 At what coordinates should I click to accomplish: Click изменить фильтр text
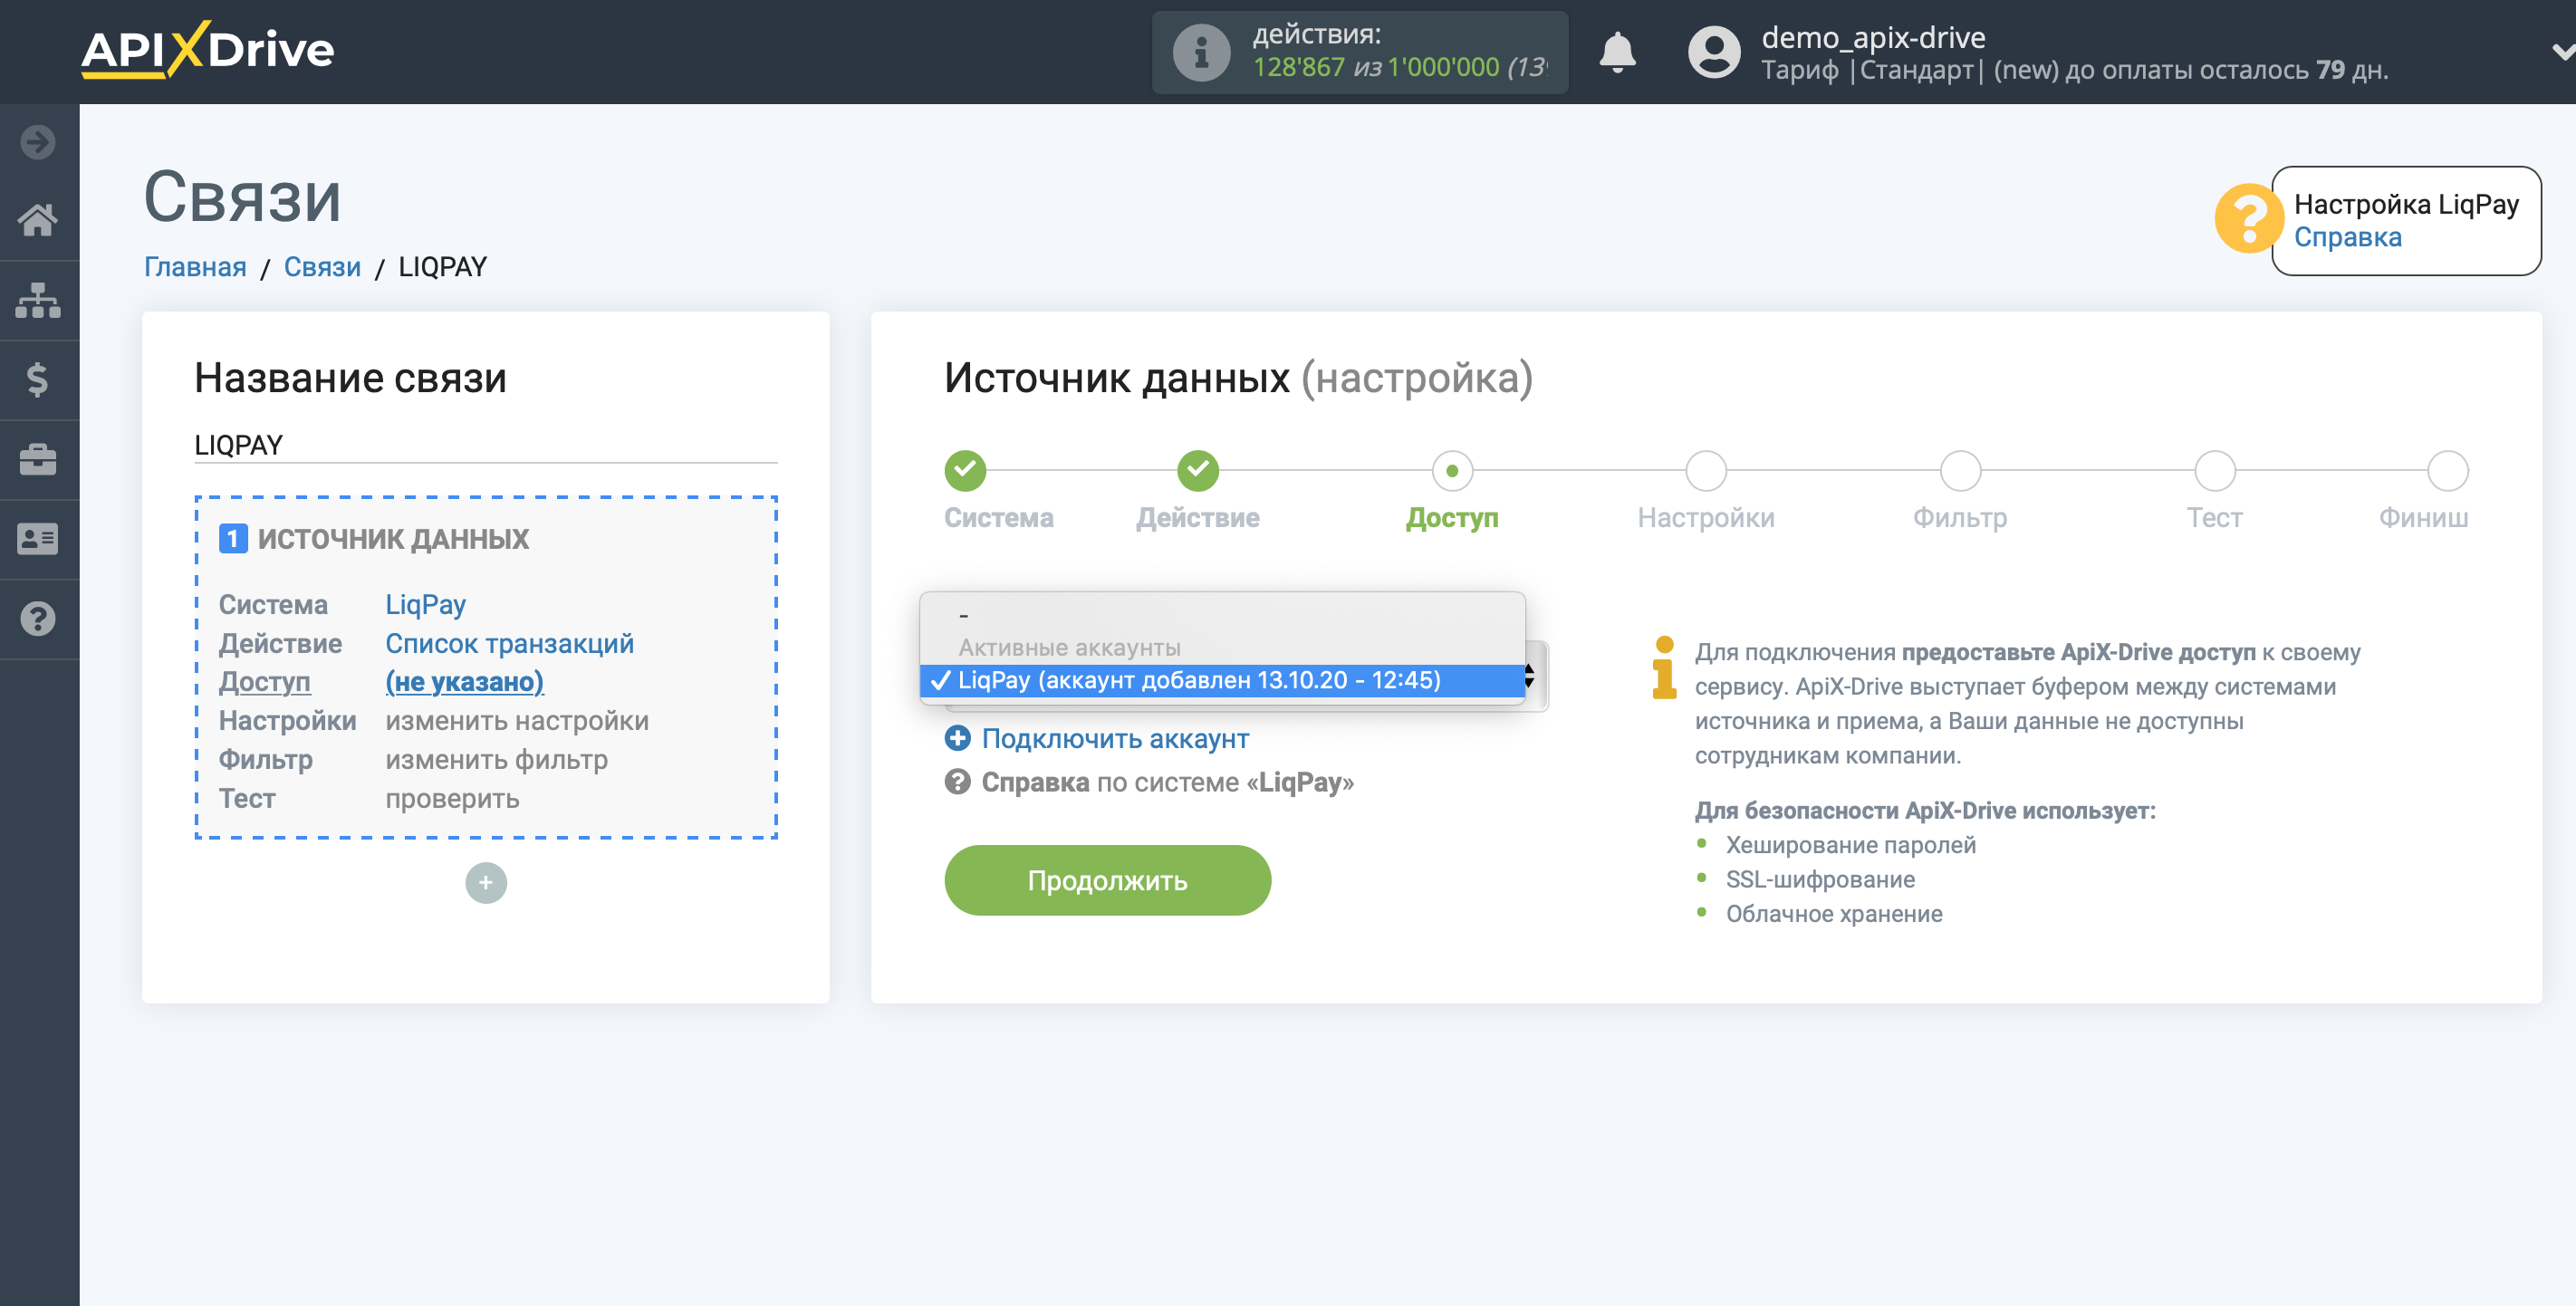click(497, 760)
